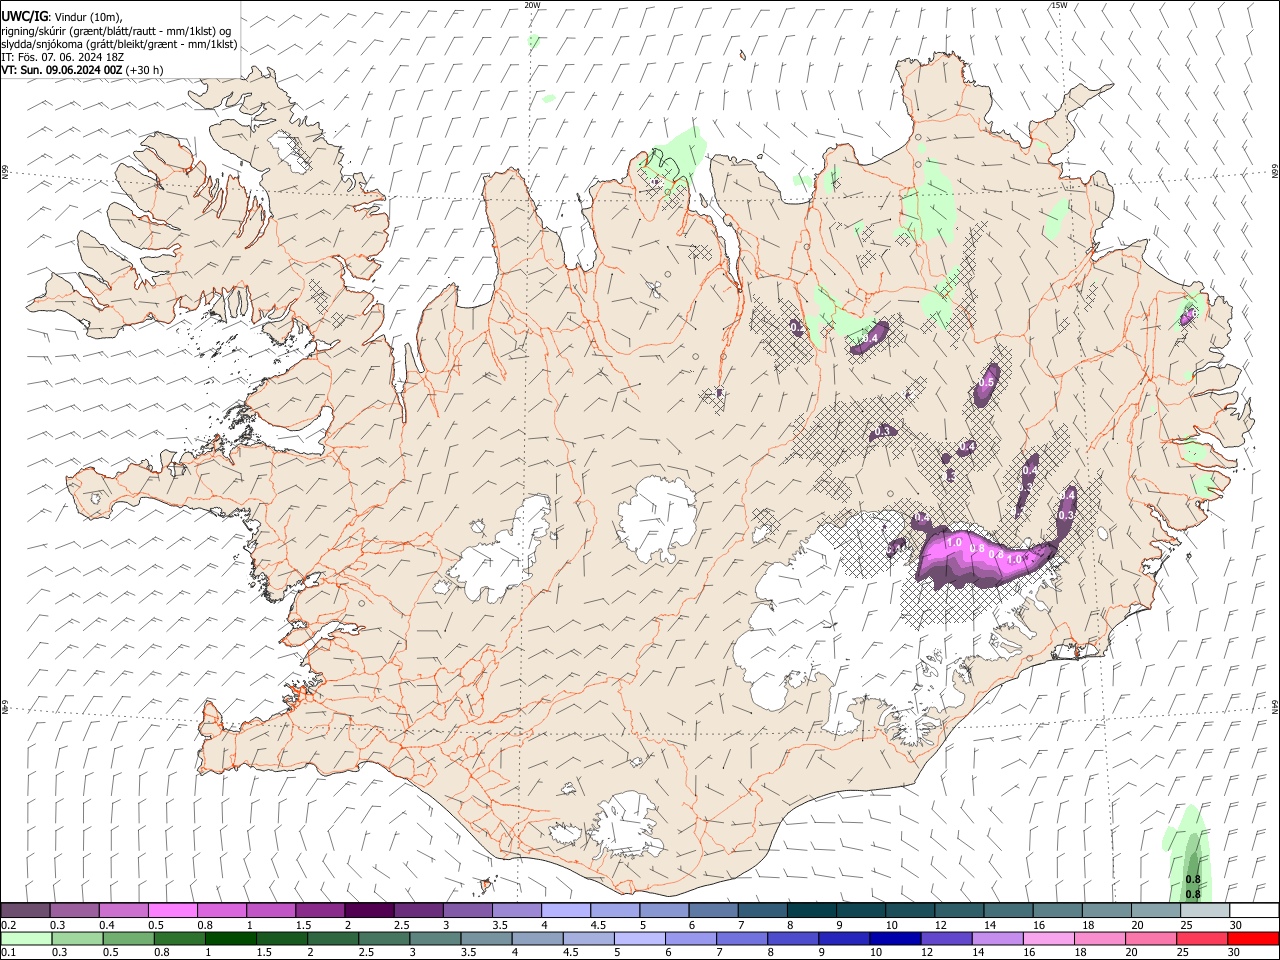Select darkest purple snow swatch 2–2.5
Screen dimensions: 1280x960
pos(368,911)
